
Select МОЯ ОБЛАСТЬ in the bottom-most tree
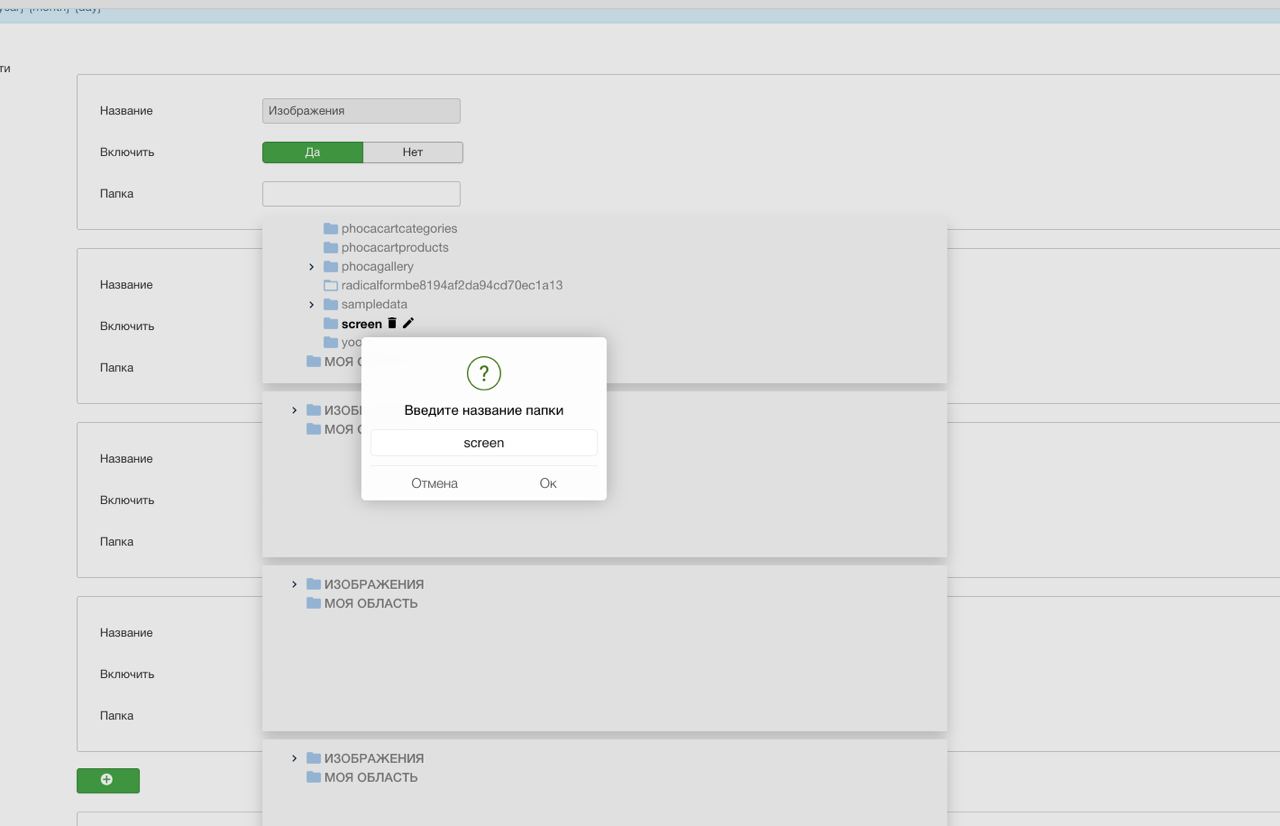pos(371,777)
